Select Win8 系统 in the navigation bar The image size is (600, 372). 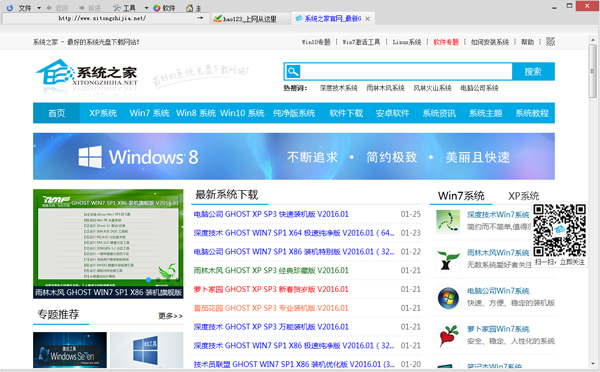(196, 113)
